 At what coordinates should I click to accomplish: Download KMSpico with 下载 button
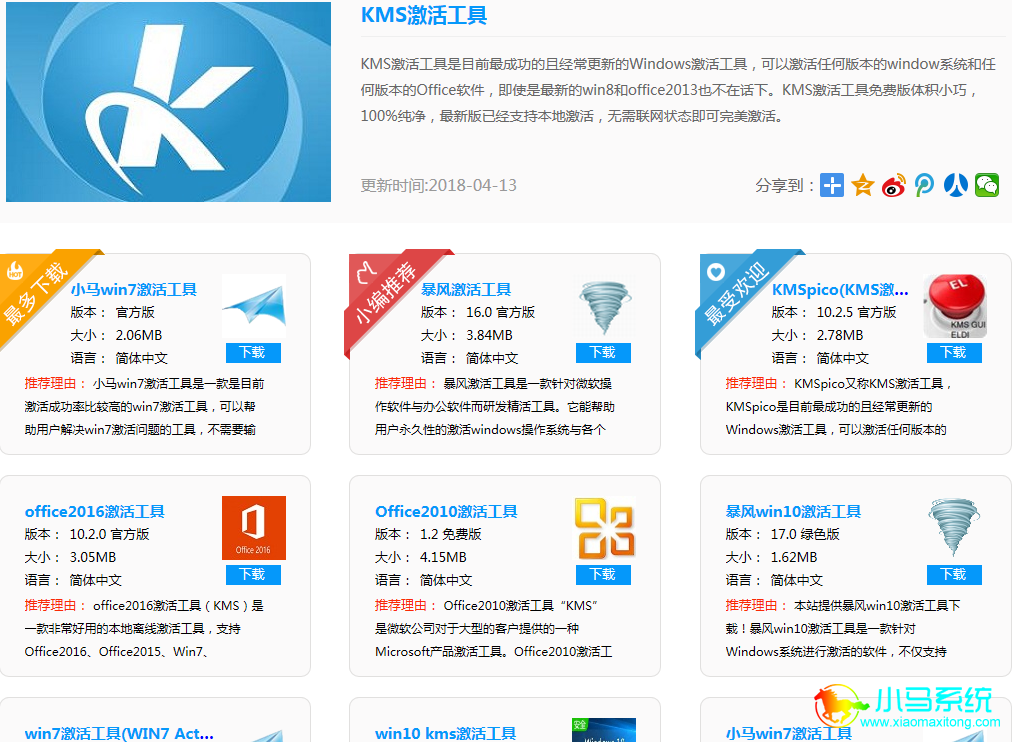[x=954, y=352]
